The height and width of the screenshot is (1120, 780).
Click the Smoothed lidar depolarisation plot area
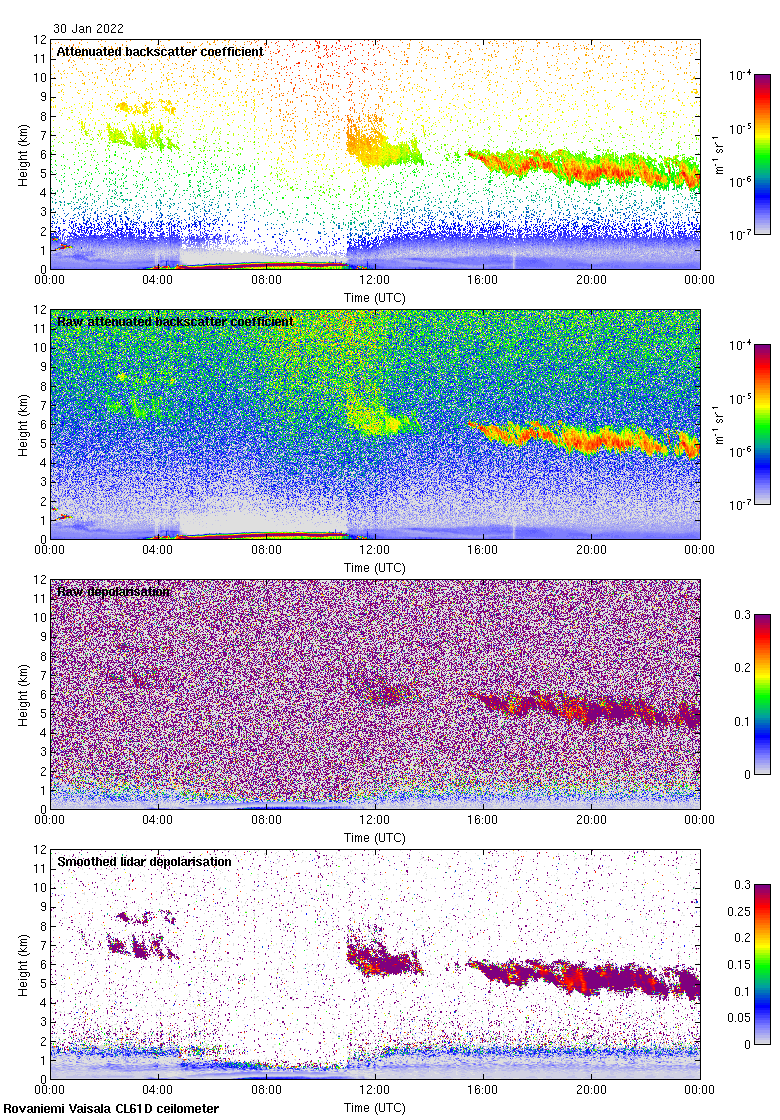[x=374, y=964]
